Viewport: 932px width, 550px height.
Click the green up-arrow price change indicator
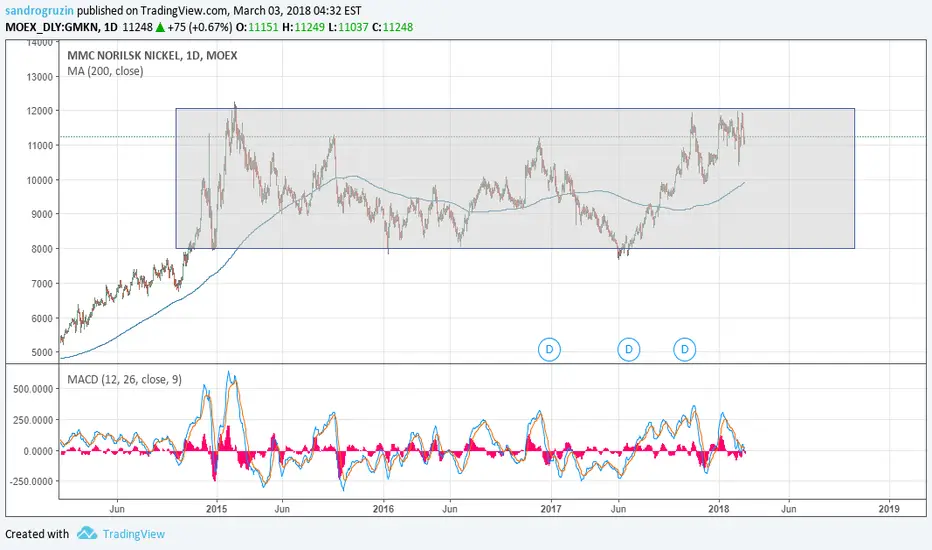[160, 27]
